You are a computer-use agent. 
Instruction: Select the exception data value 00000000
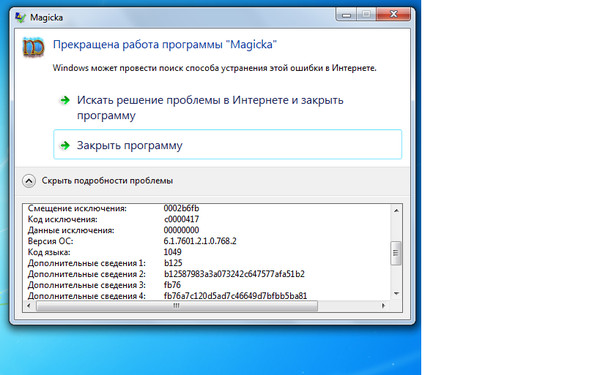[x=181, y=230]
